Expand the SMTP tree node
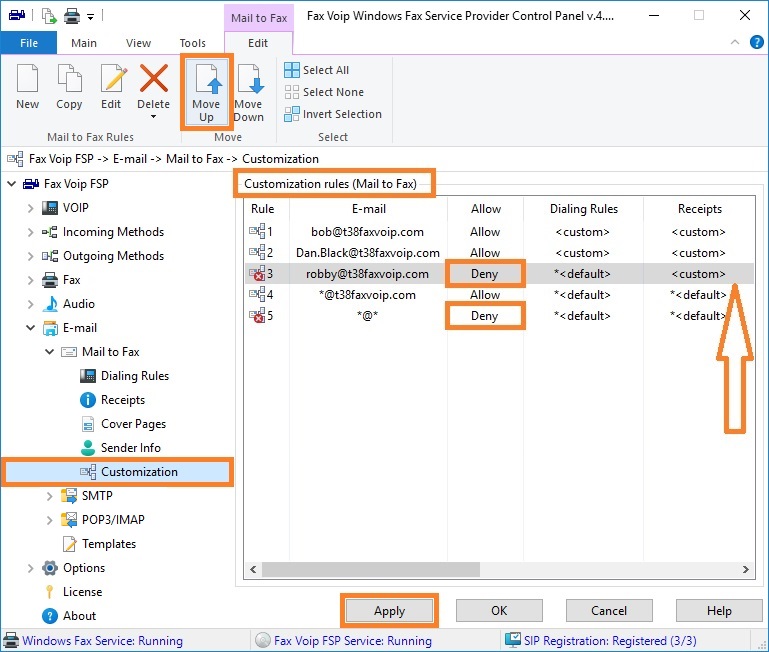The width and height of the screenshot is (769, 652). (50, 496)
